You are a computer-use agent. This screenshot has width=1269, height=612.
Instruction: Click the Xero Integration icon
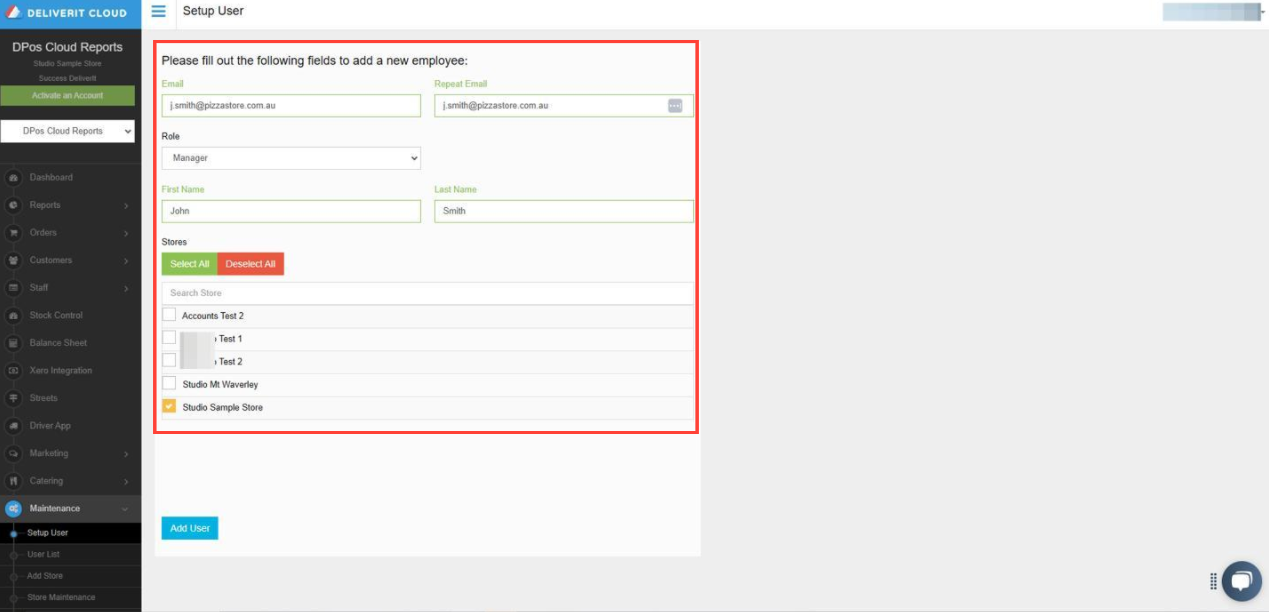point(14,370)
